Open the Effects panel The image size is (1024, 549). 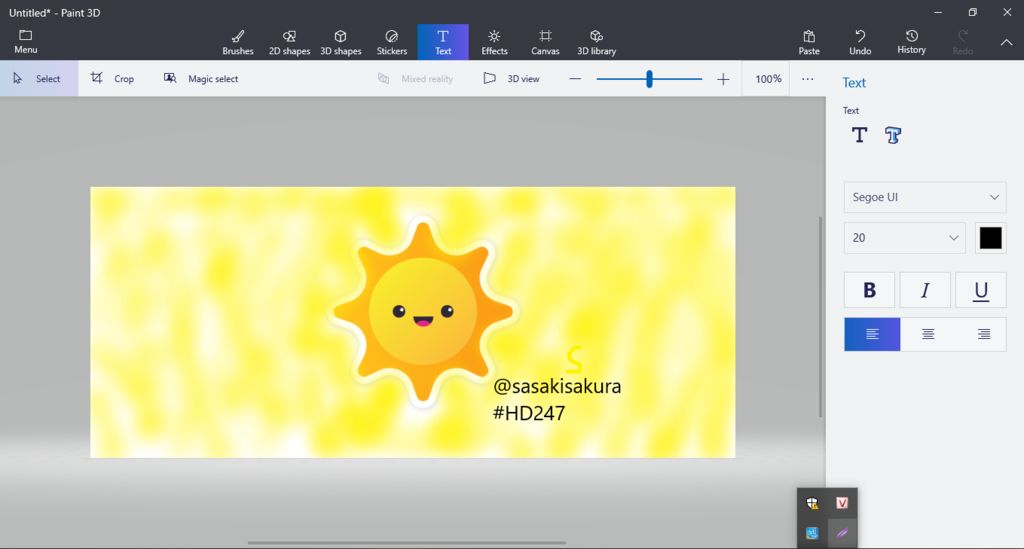click(x=494, y=42)
